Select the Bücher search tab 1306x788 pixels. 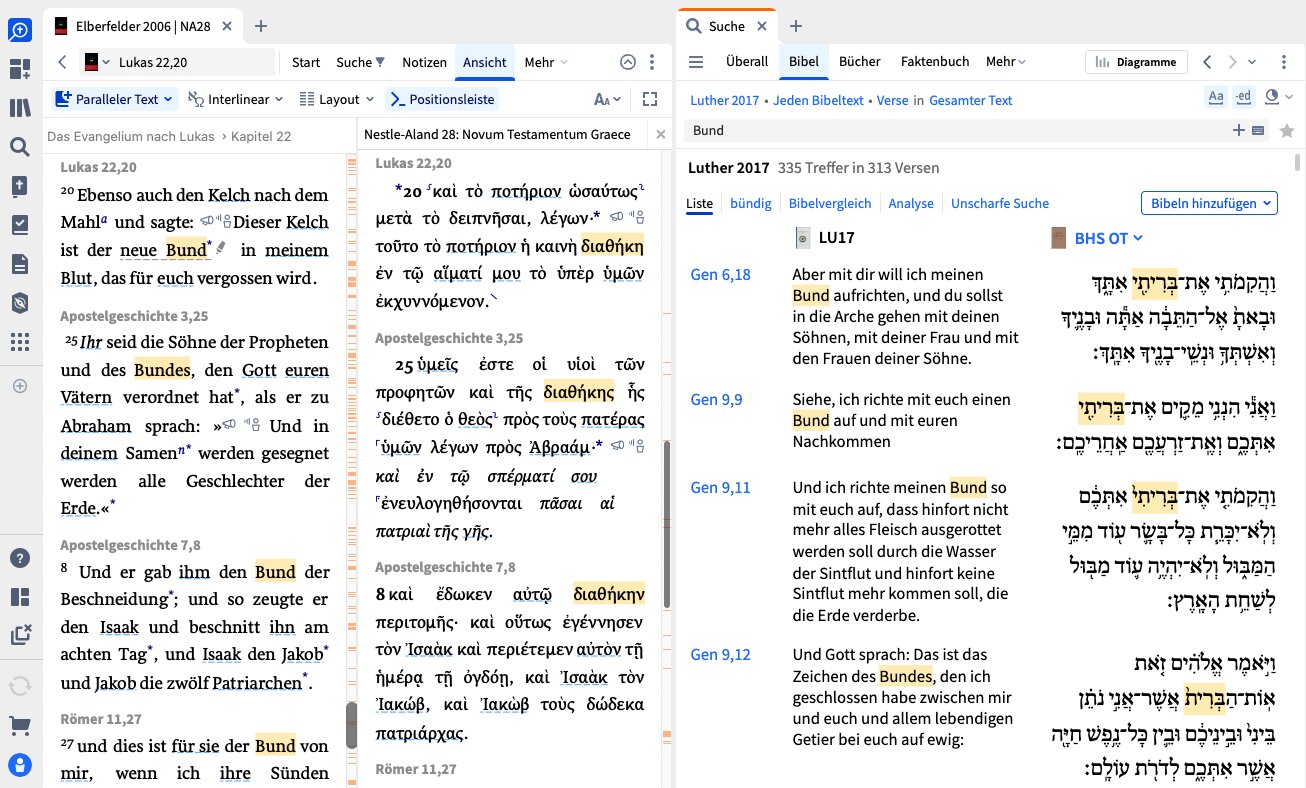pyautogui.click(x=860, y=62)
